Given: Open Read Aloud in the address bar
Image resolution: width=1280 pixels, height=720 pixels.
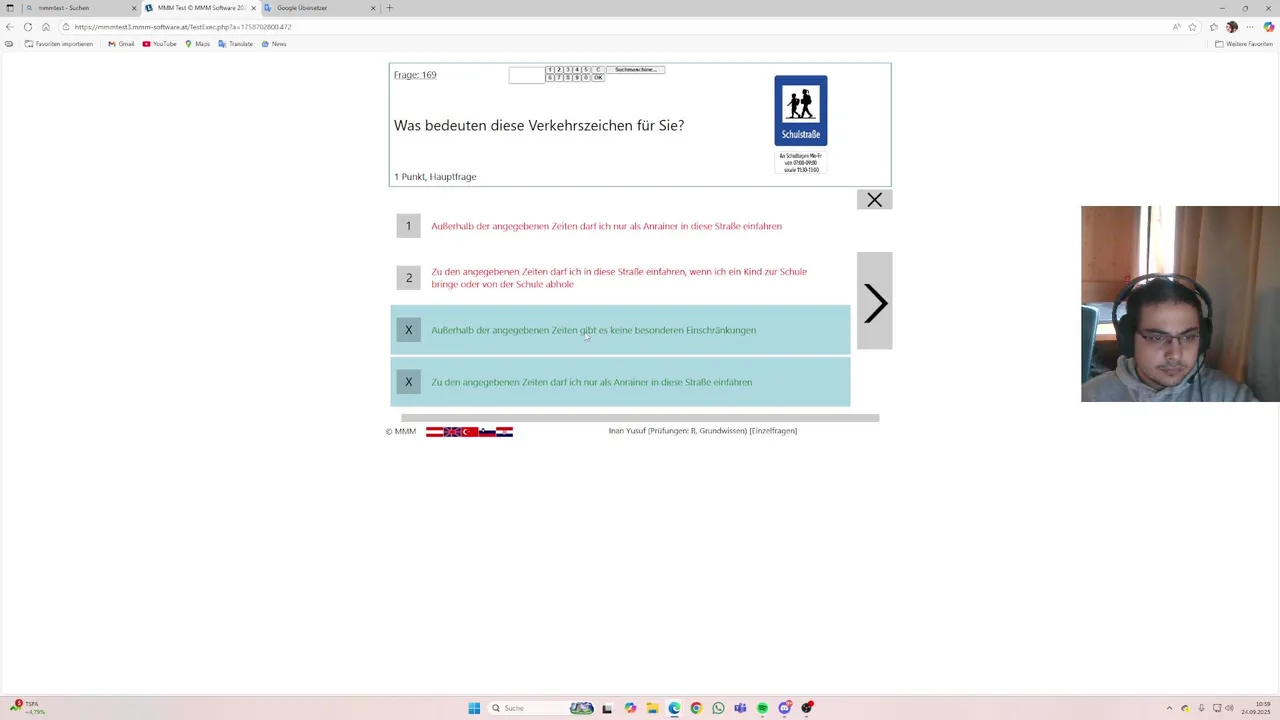Looking at the screenshot, I should pos(1177,27).
